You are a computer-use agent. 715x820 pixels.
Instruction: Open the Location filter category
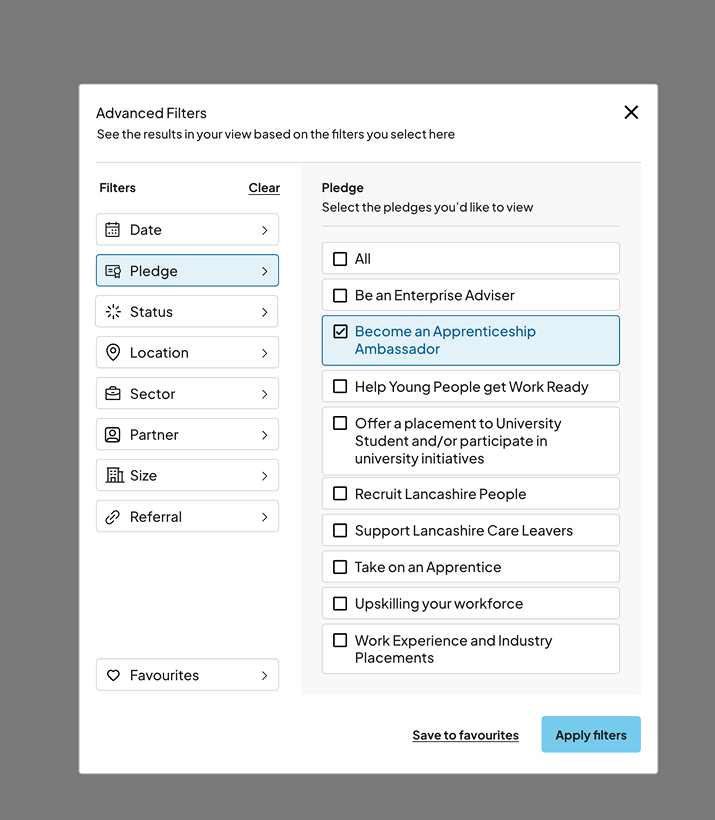click(x=187, y=353)
